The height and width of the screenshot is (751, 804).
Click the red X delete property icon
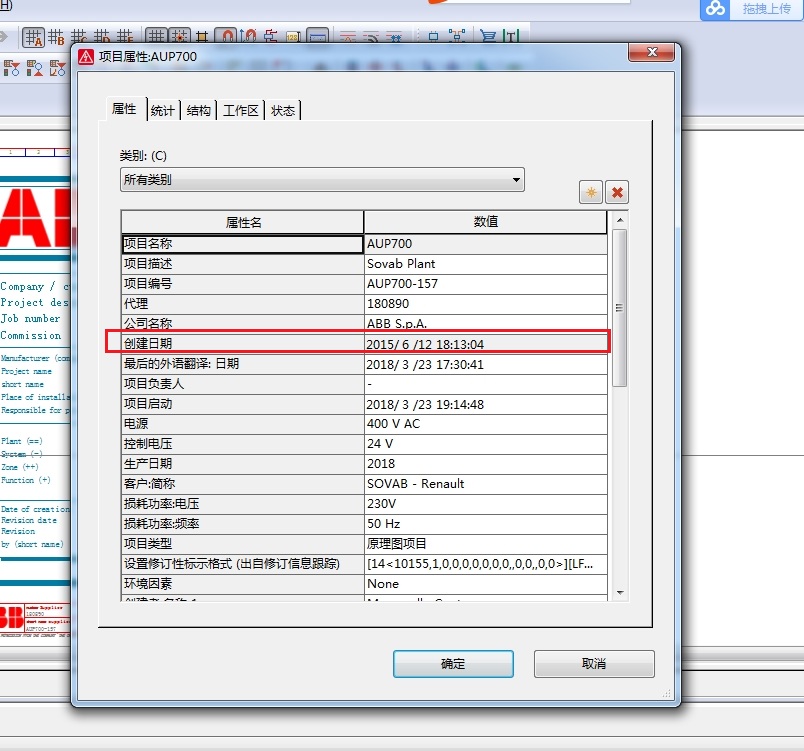click(x=617, y=193)
